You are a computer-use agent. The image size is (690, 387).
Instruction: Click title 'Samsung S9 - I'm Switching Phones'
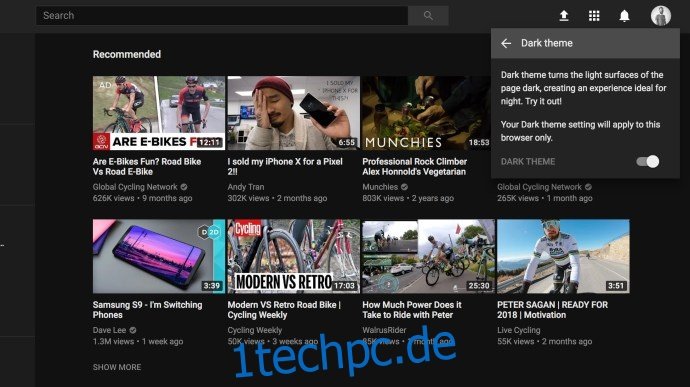pyautogui.click(x=147, y=310)
